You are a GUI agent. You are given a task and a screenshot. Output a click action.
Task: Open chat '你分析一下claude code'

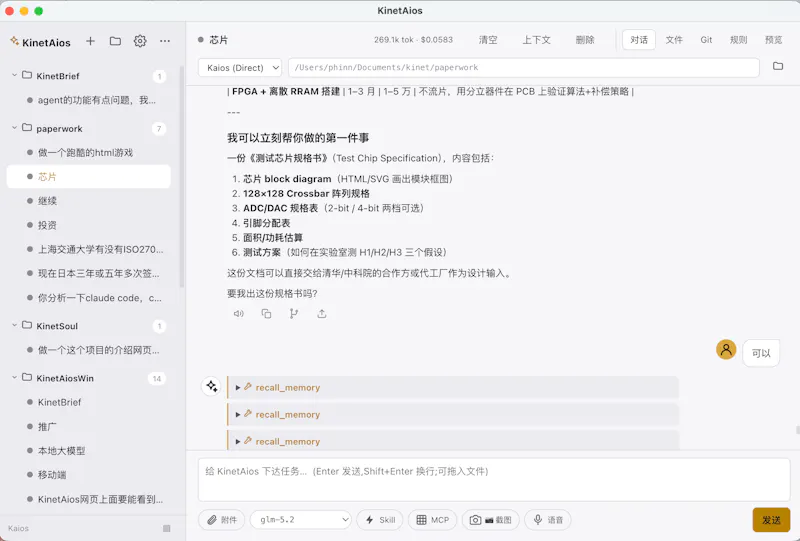89,298
